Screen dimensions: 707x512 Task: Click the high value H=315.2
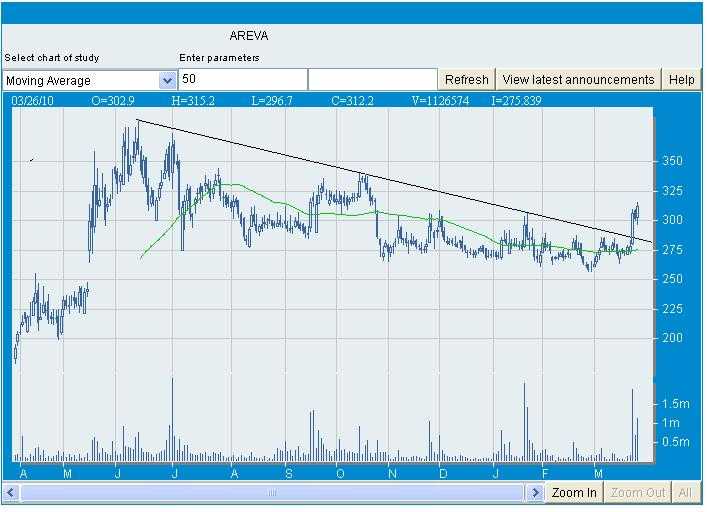[x=193, y=101]
